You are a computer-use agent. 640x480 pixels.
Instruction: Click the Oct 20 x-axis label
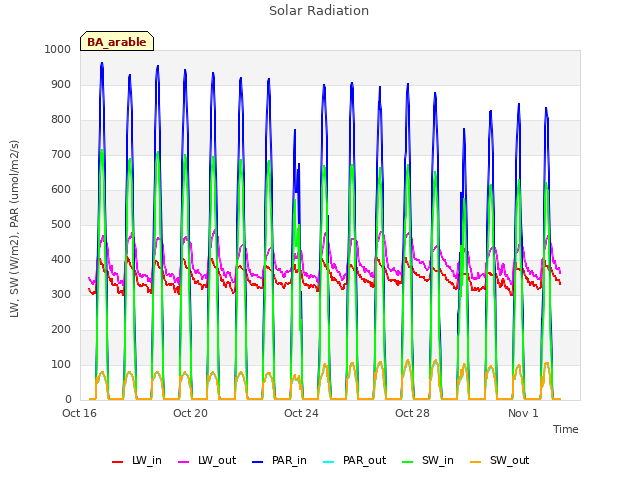[x=190, y=413]
